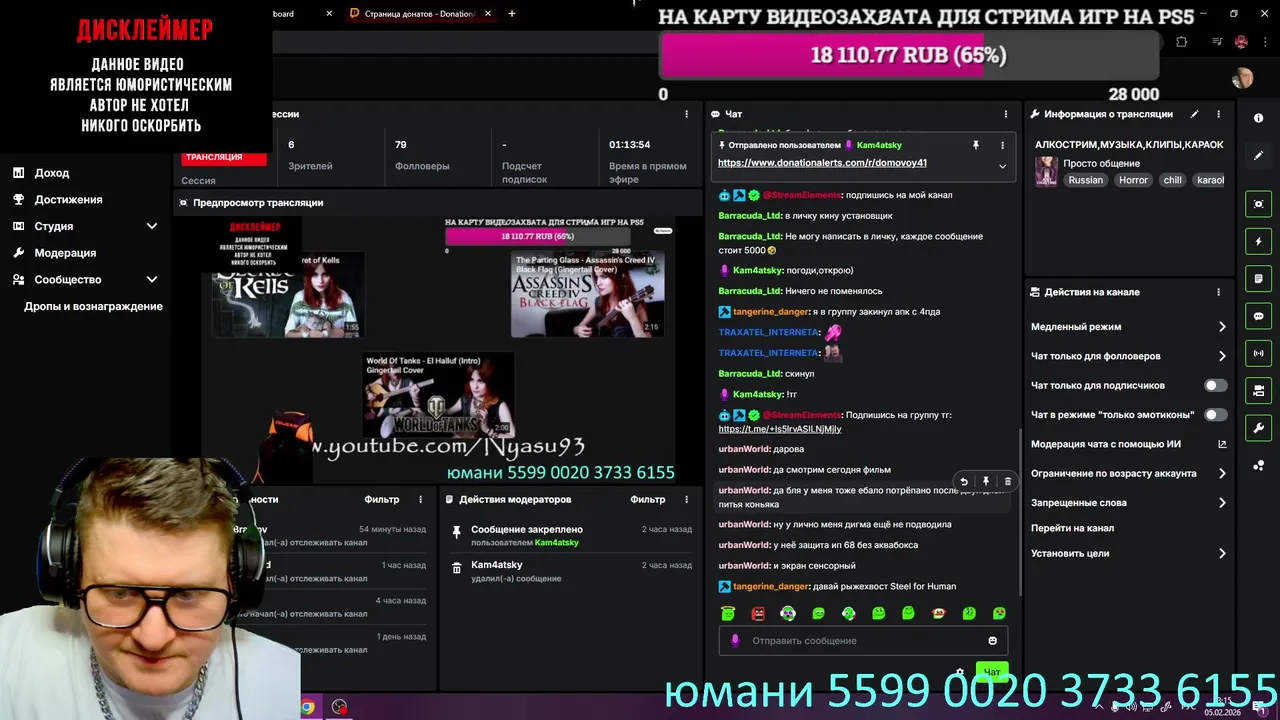Open Действия на канале three-dot menu
The height and width of the screenshot is (720, 1280).
[1218, 292]
